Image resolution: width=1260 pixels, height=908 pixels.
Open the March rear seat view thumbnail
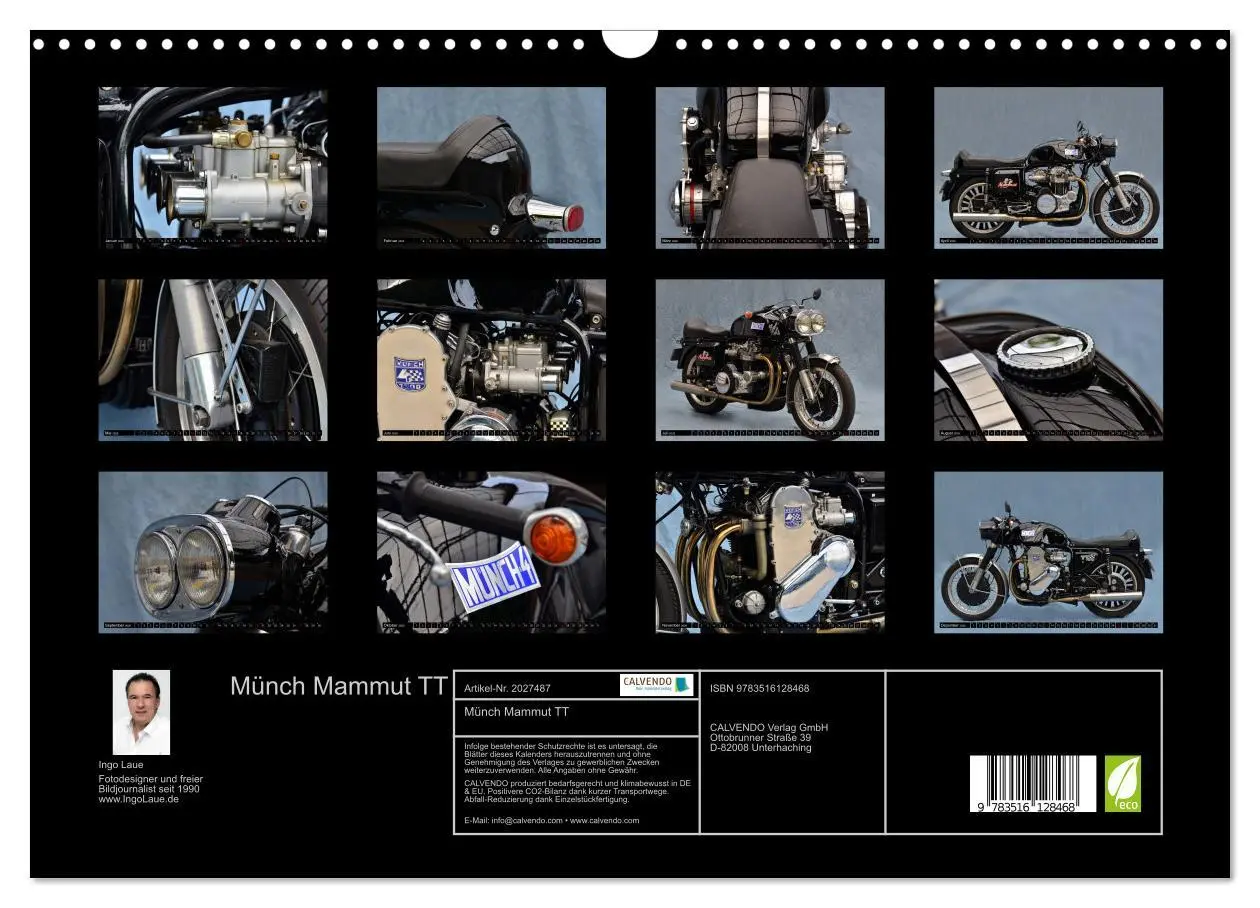[x=770, y=167]
